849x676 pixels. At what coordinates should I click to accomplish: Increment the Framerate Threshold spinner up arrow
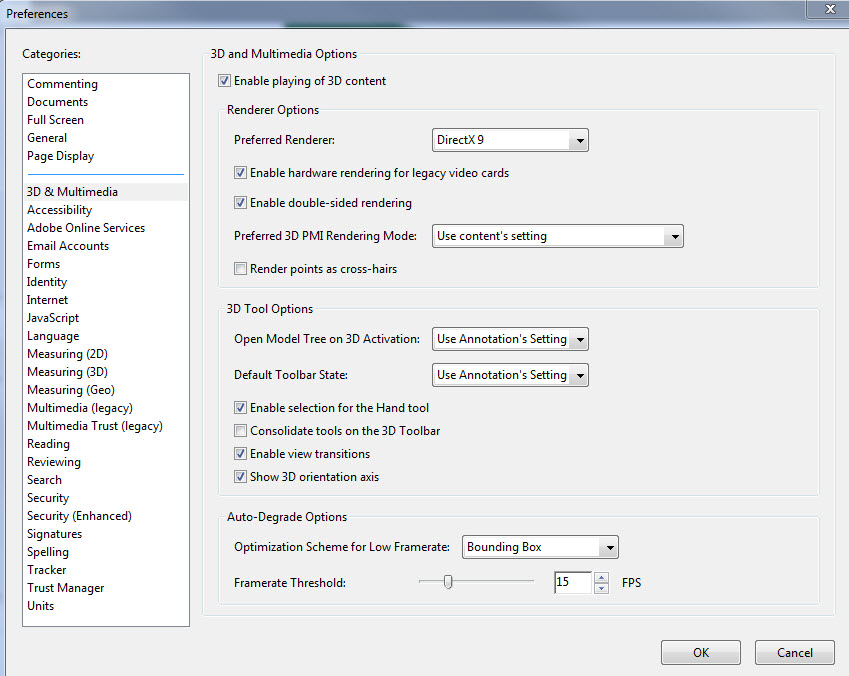601,577
